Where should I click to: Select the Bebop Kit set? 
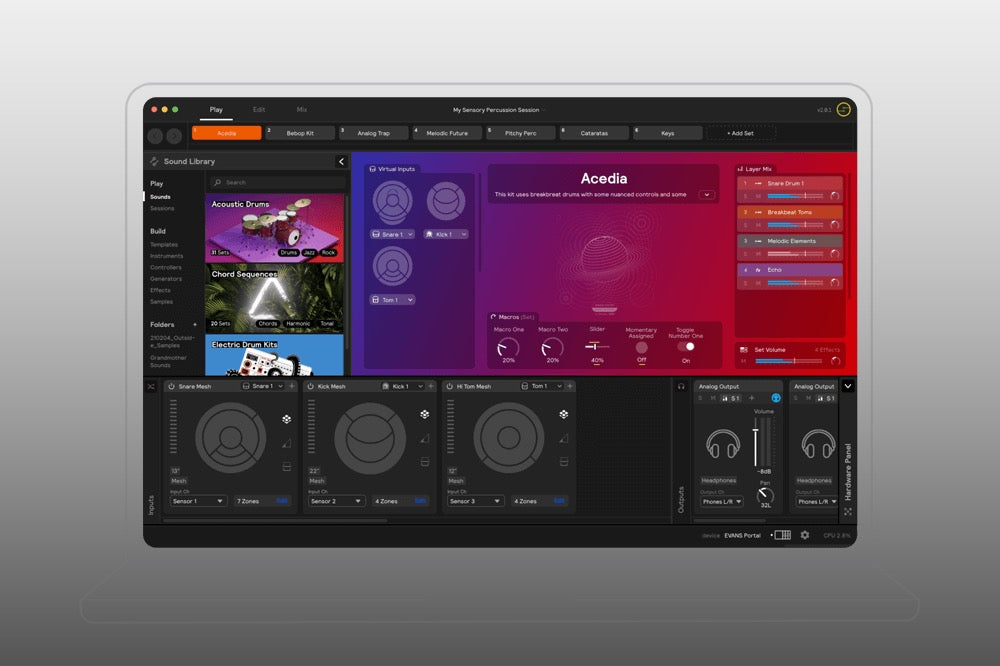point(300,133)
